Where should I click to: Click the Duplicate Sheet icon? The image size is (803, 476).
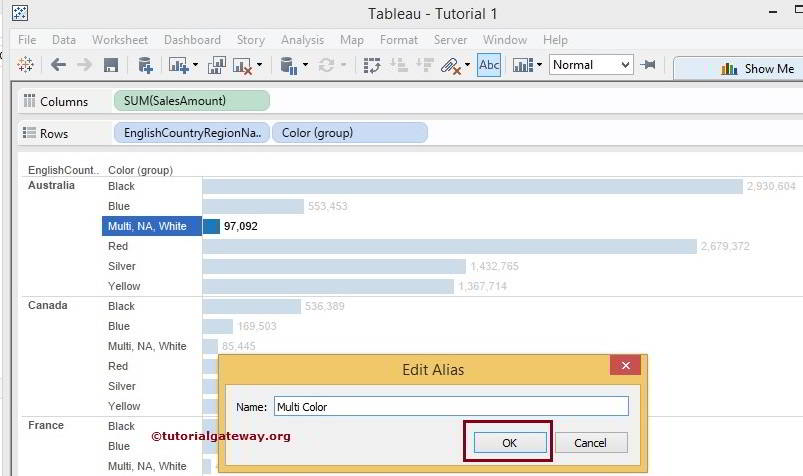click(x=217, y=65)
